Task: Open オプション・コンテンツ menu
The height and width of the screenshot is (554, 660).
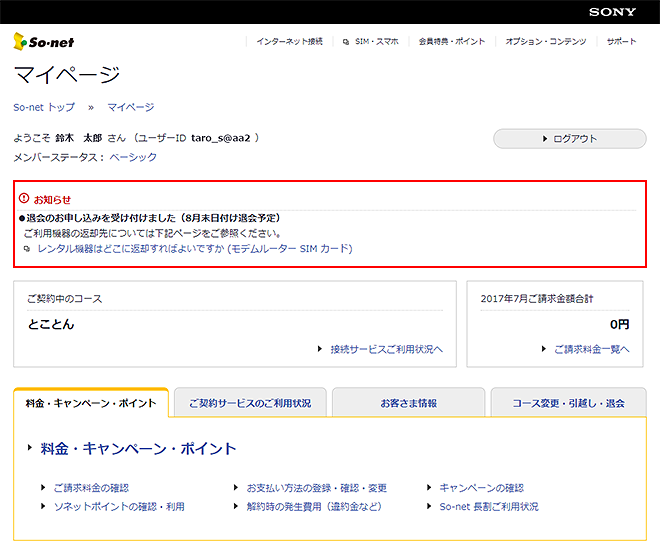Action: click(546, 42)
